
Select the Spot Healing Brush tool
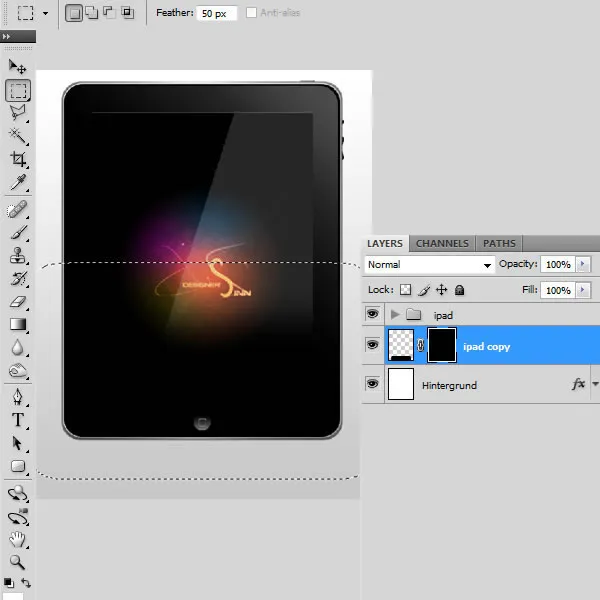[x=17, y=209]
